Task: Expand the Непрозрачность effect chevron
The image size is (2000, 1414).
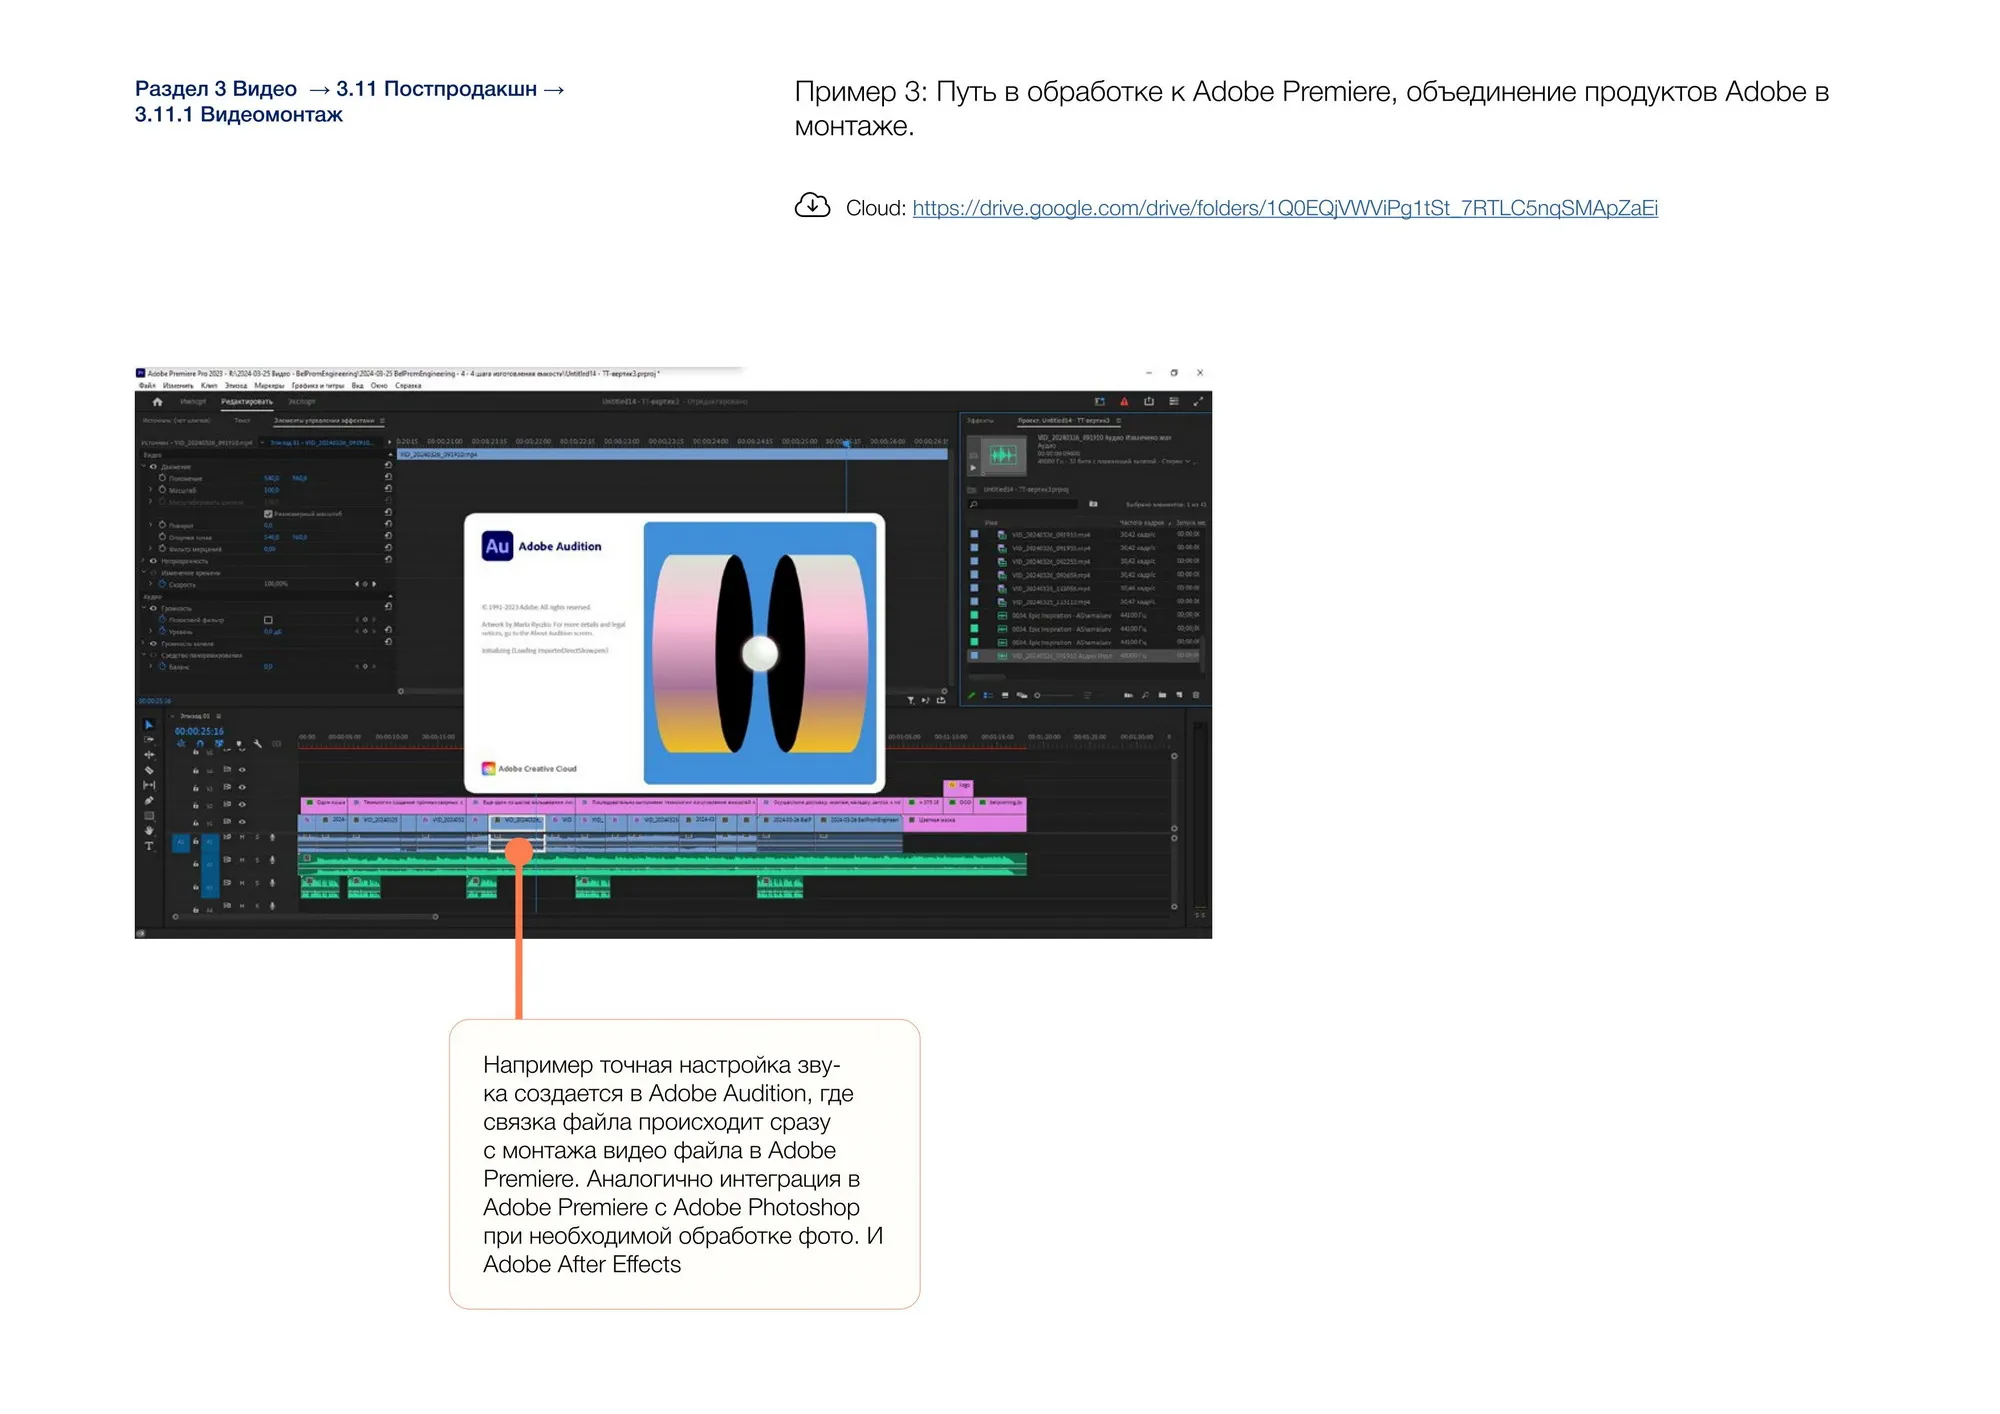Action: point(143,561)
